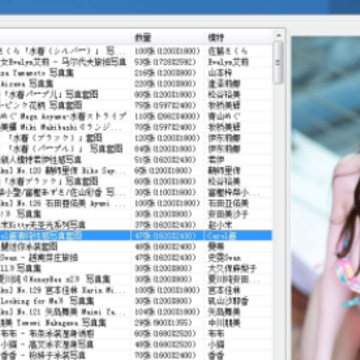Select the model cell 青山めぐ

(x=224, y=116)
